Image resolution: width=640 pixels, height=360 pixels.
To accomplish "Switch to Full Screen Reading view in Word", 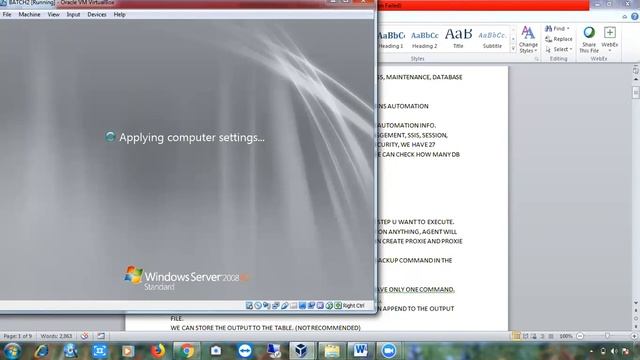I will (525, 336).
